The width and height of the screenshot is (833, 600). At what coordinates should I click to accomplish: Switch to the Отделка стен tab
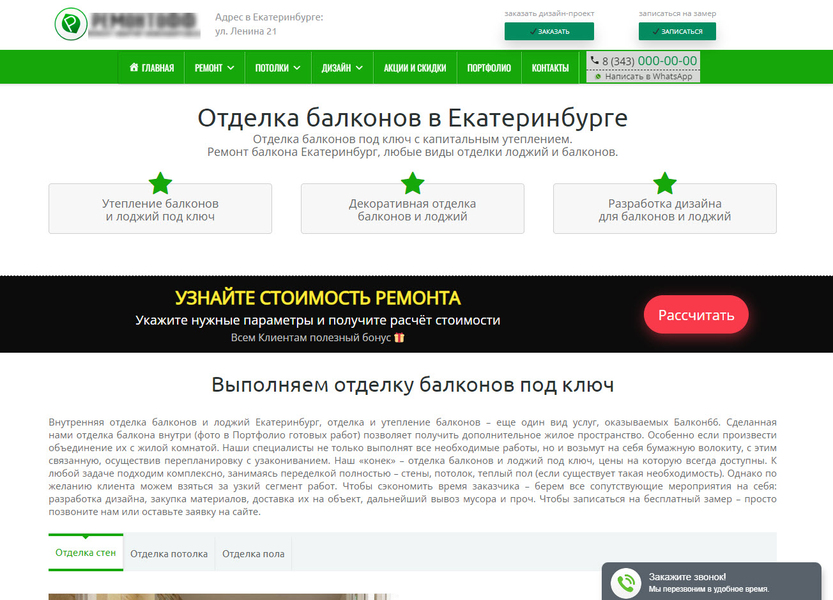pyautogui.click(x=86, y=553)
